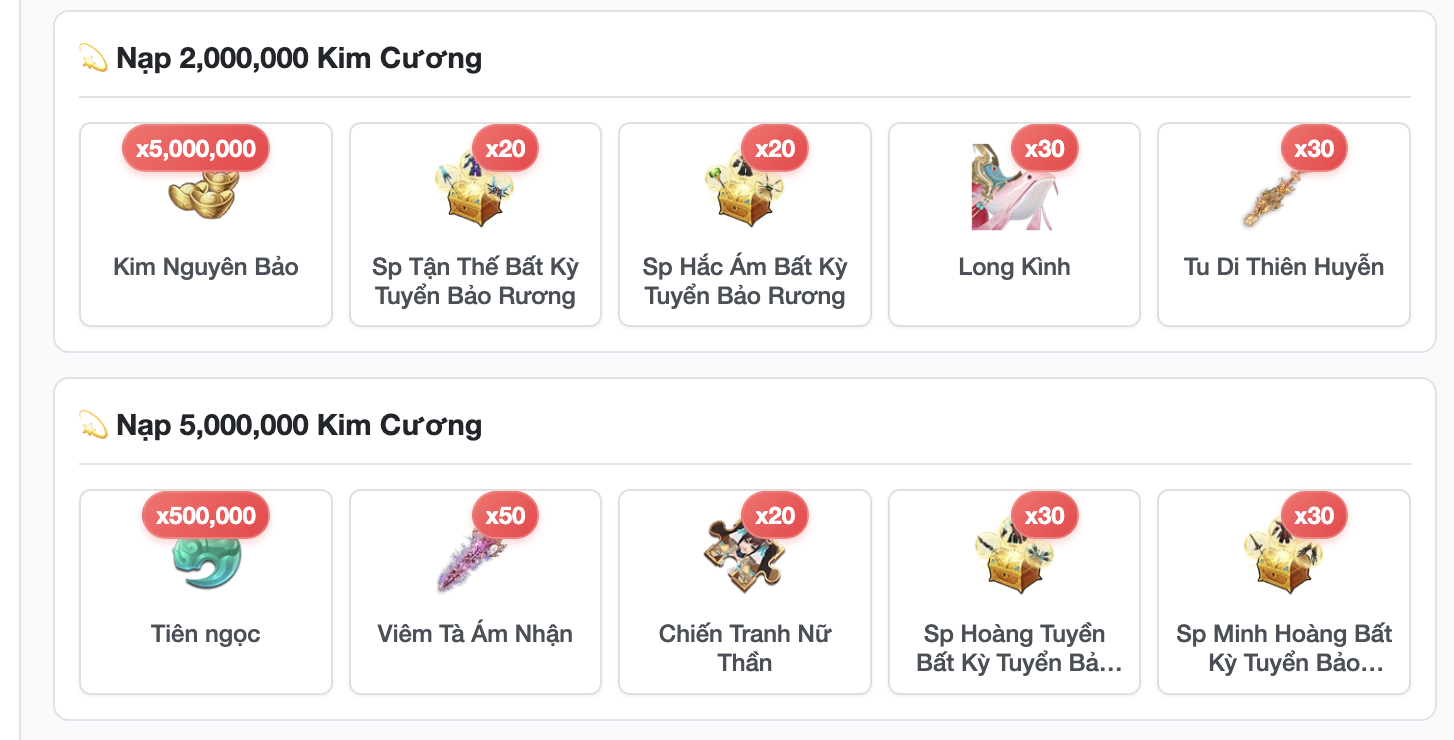Click the Nạp 5,000,000 Kim Cương heading
Screen dimensions: 1454x740
coord(299,425)
